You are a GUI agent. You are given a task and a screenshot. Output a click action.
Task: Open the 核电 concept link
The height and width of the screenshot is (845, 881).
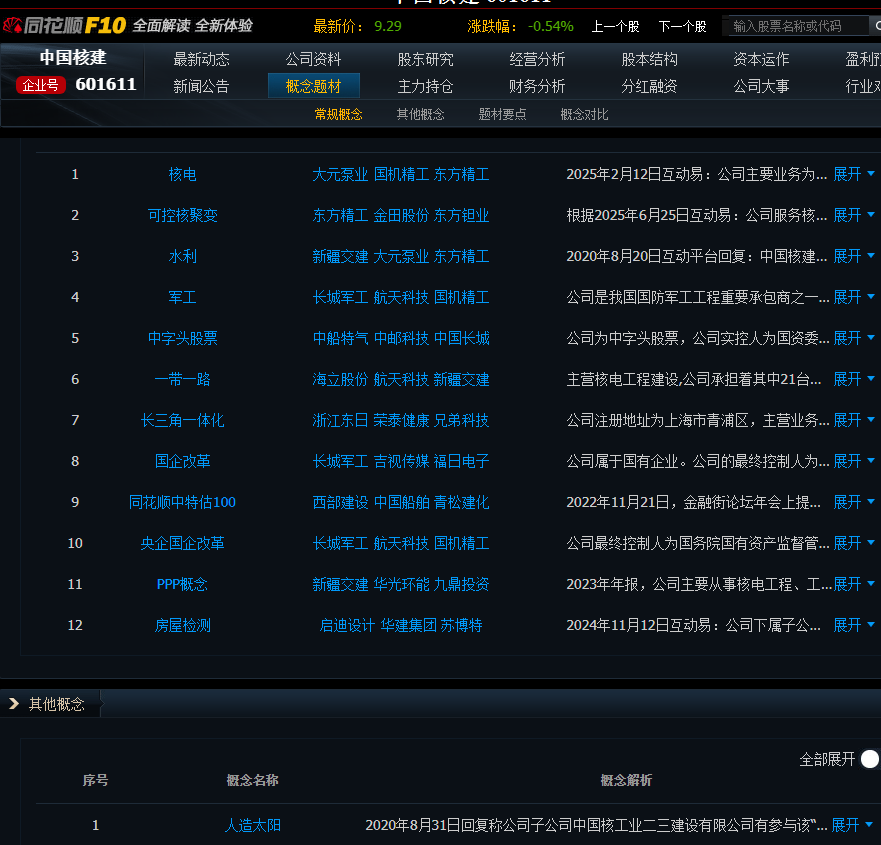coord(183,174)
